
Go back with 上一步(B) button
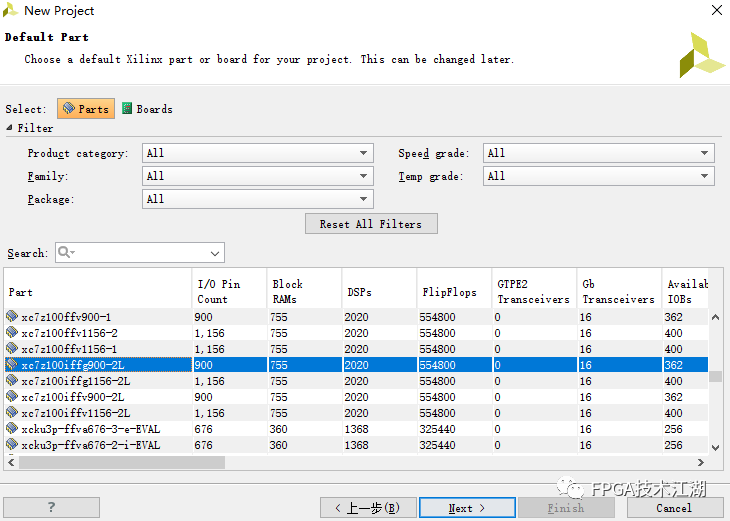(x=368, y=507)
